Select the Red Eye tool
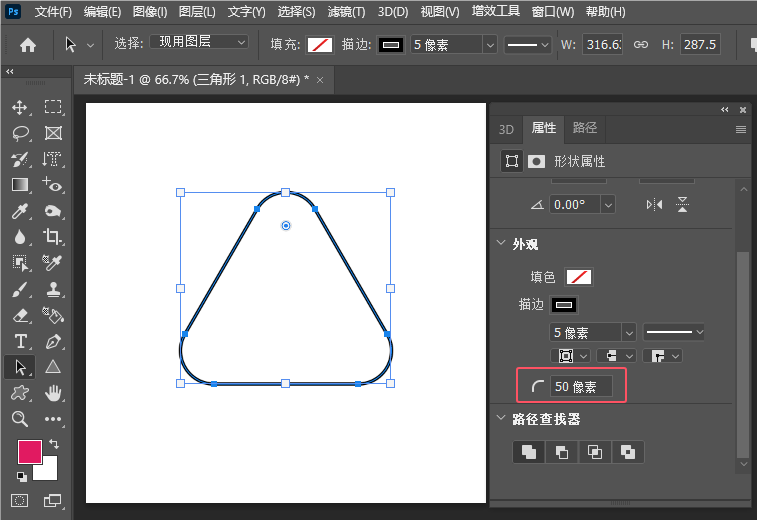 click(53, 185)
